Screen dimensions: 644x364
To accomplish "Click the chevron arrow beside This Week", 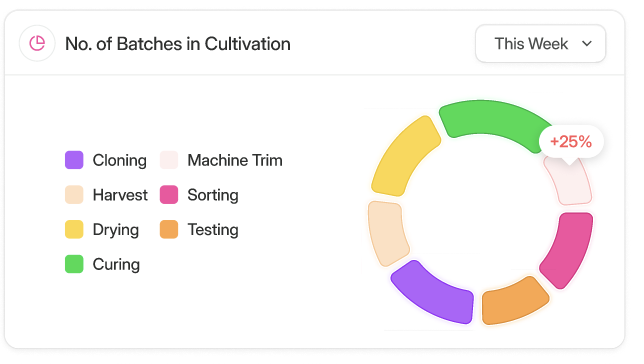I will click(587, 44).
